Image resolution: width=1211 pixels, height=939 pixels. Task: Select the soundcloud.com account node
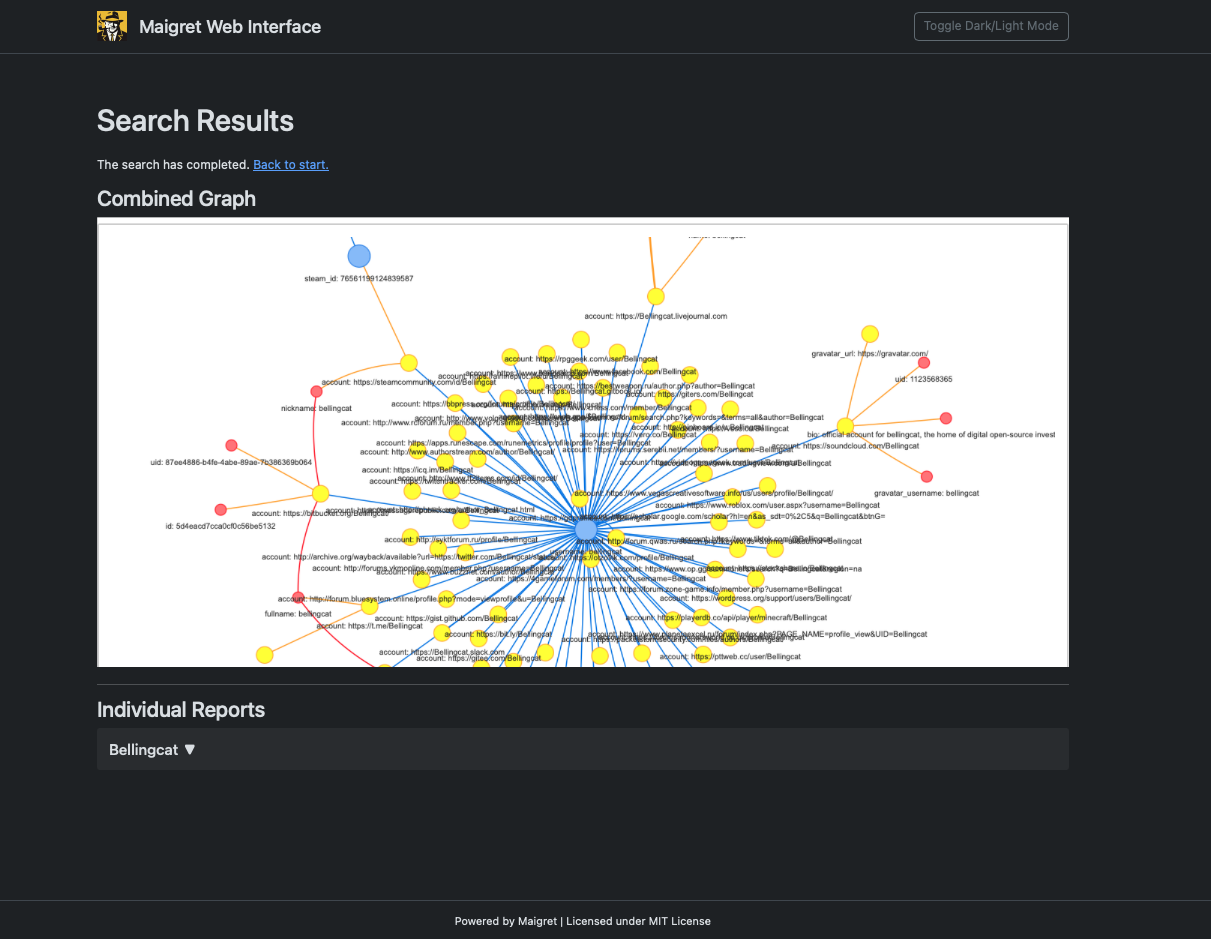pyautogui.click(x=845, y=426)
